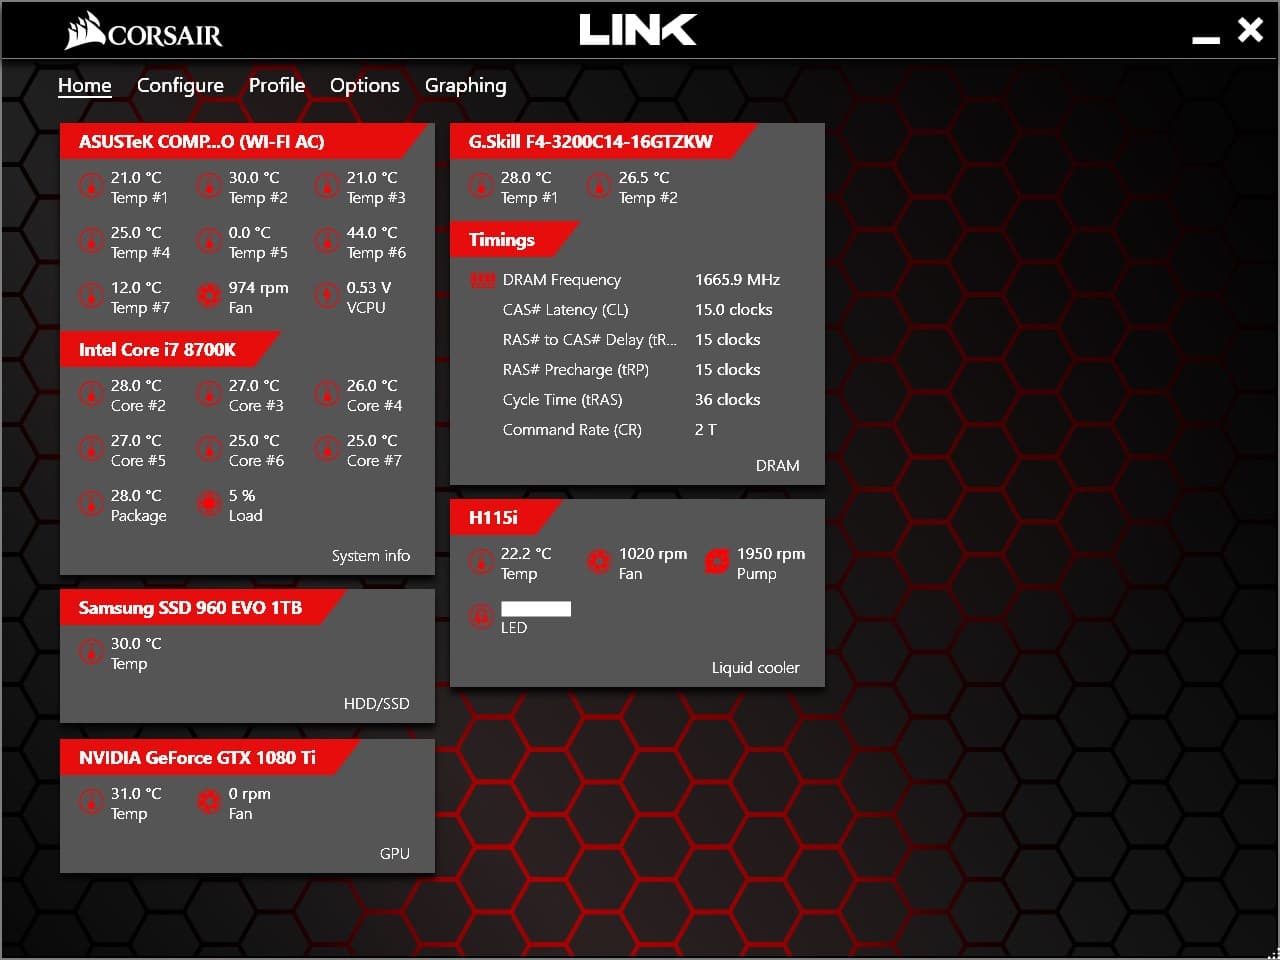The height and width of the screenshot is (960, 1280).
Task: Click the motherboard Temp #7 thermometer icon
Action: coord(91,296)
